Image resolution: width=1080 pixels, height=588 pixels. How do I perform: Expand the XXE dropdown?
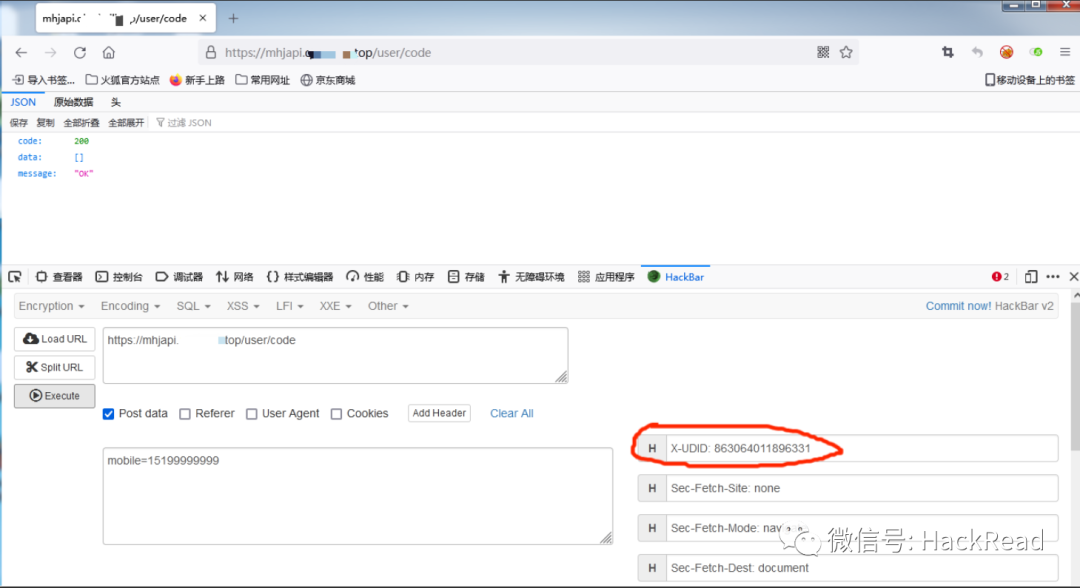(x=335, y=306)
